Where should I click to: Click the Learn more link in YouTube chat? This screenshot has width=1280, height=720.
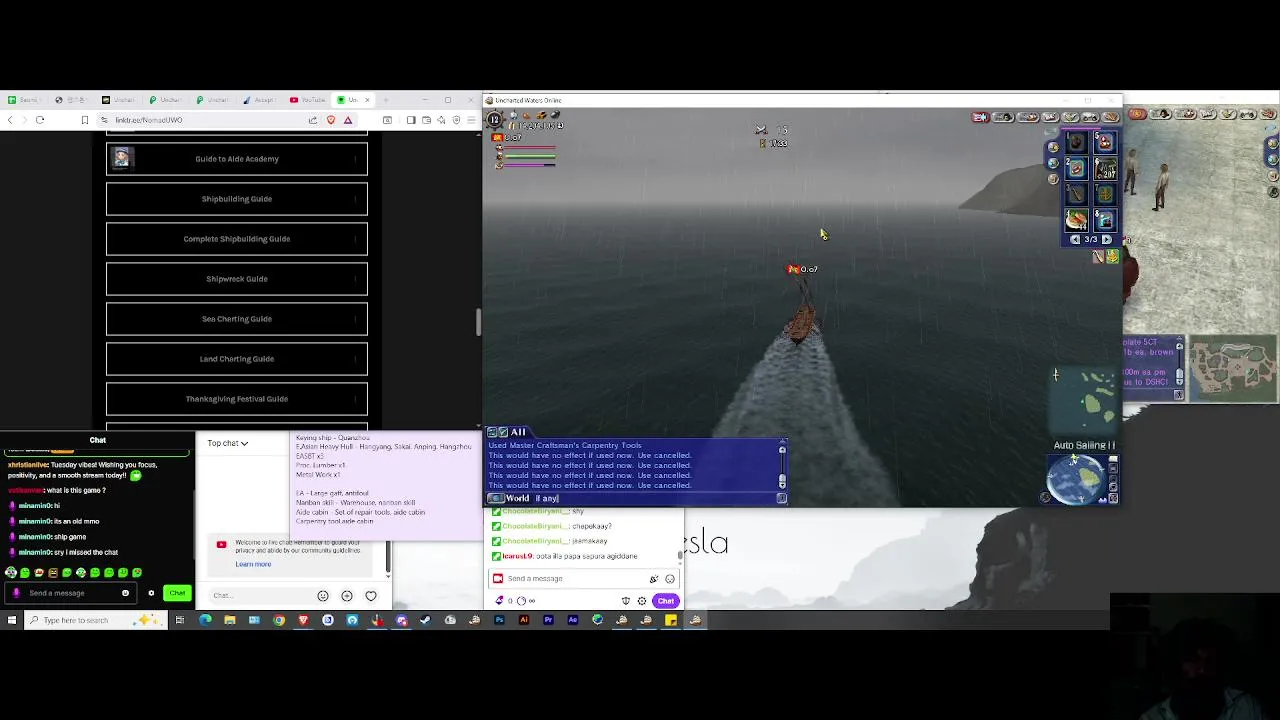(x=253, y=564)
